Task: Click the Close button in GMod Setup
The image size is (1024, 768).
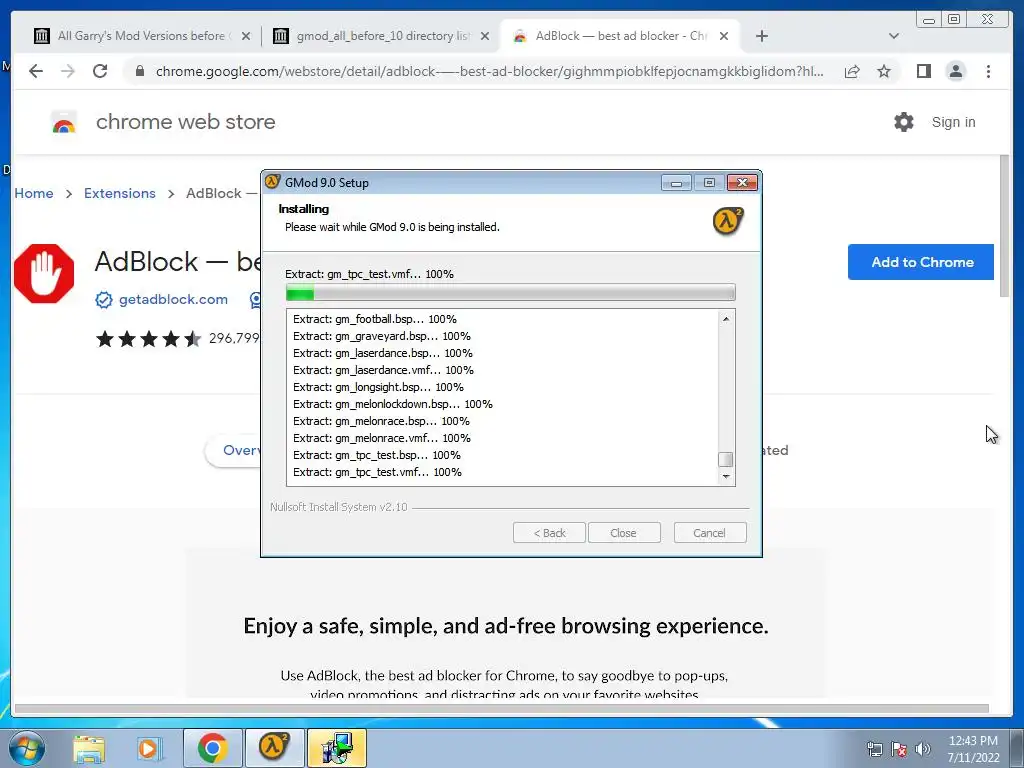Action: pos(624,533)
